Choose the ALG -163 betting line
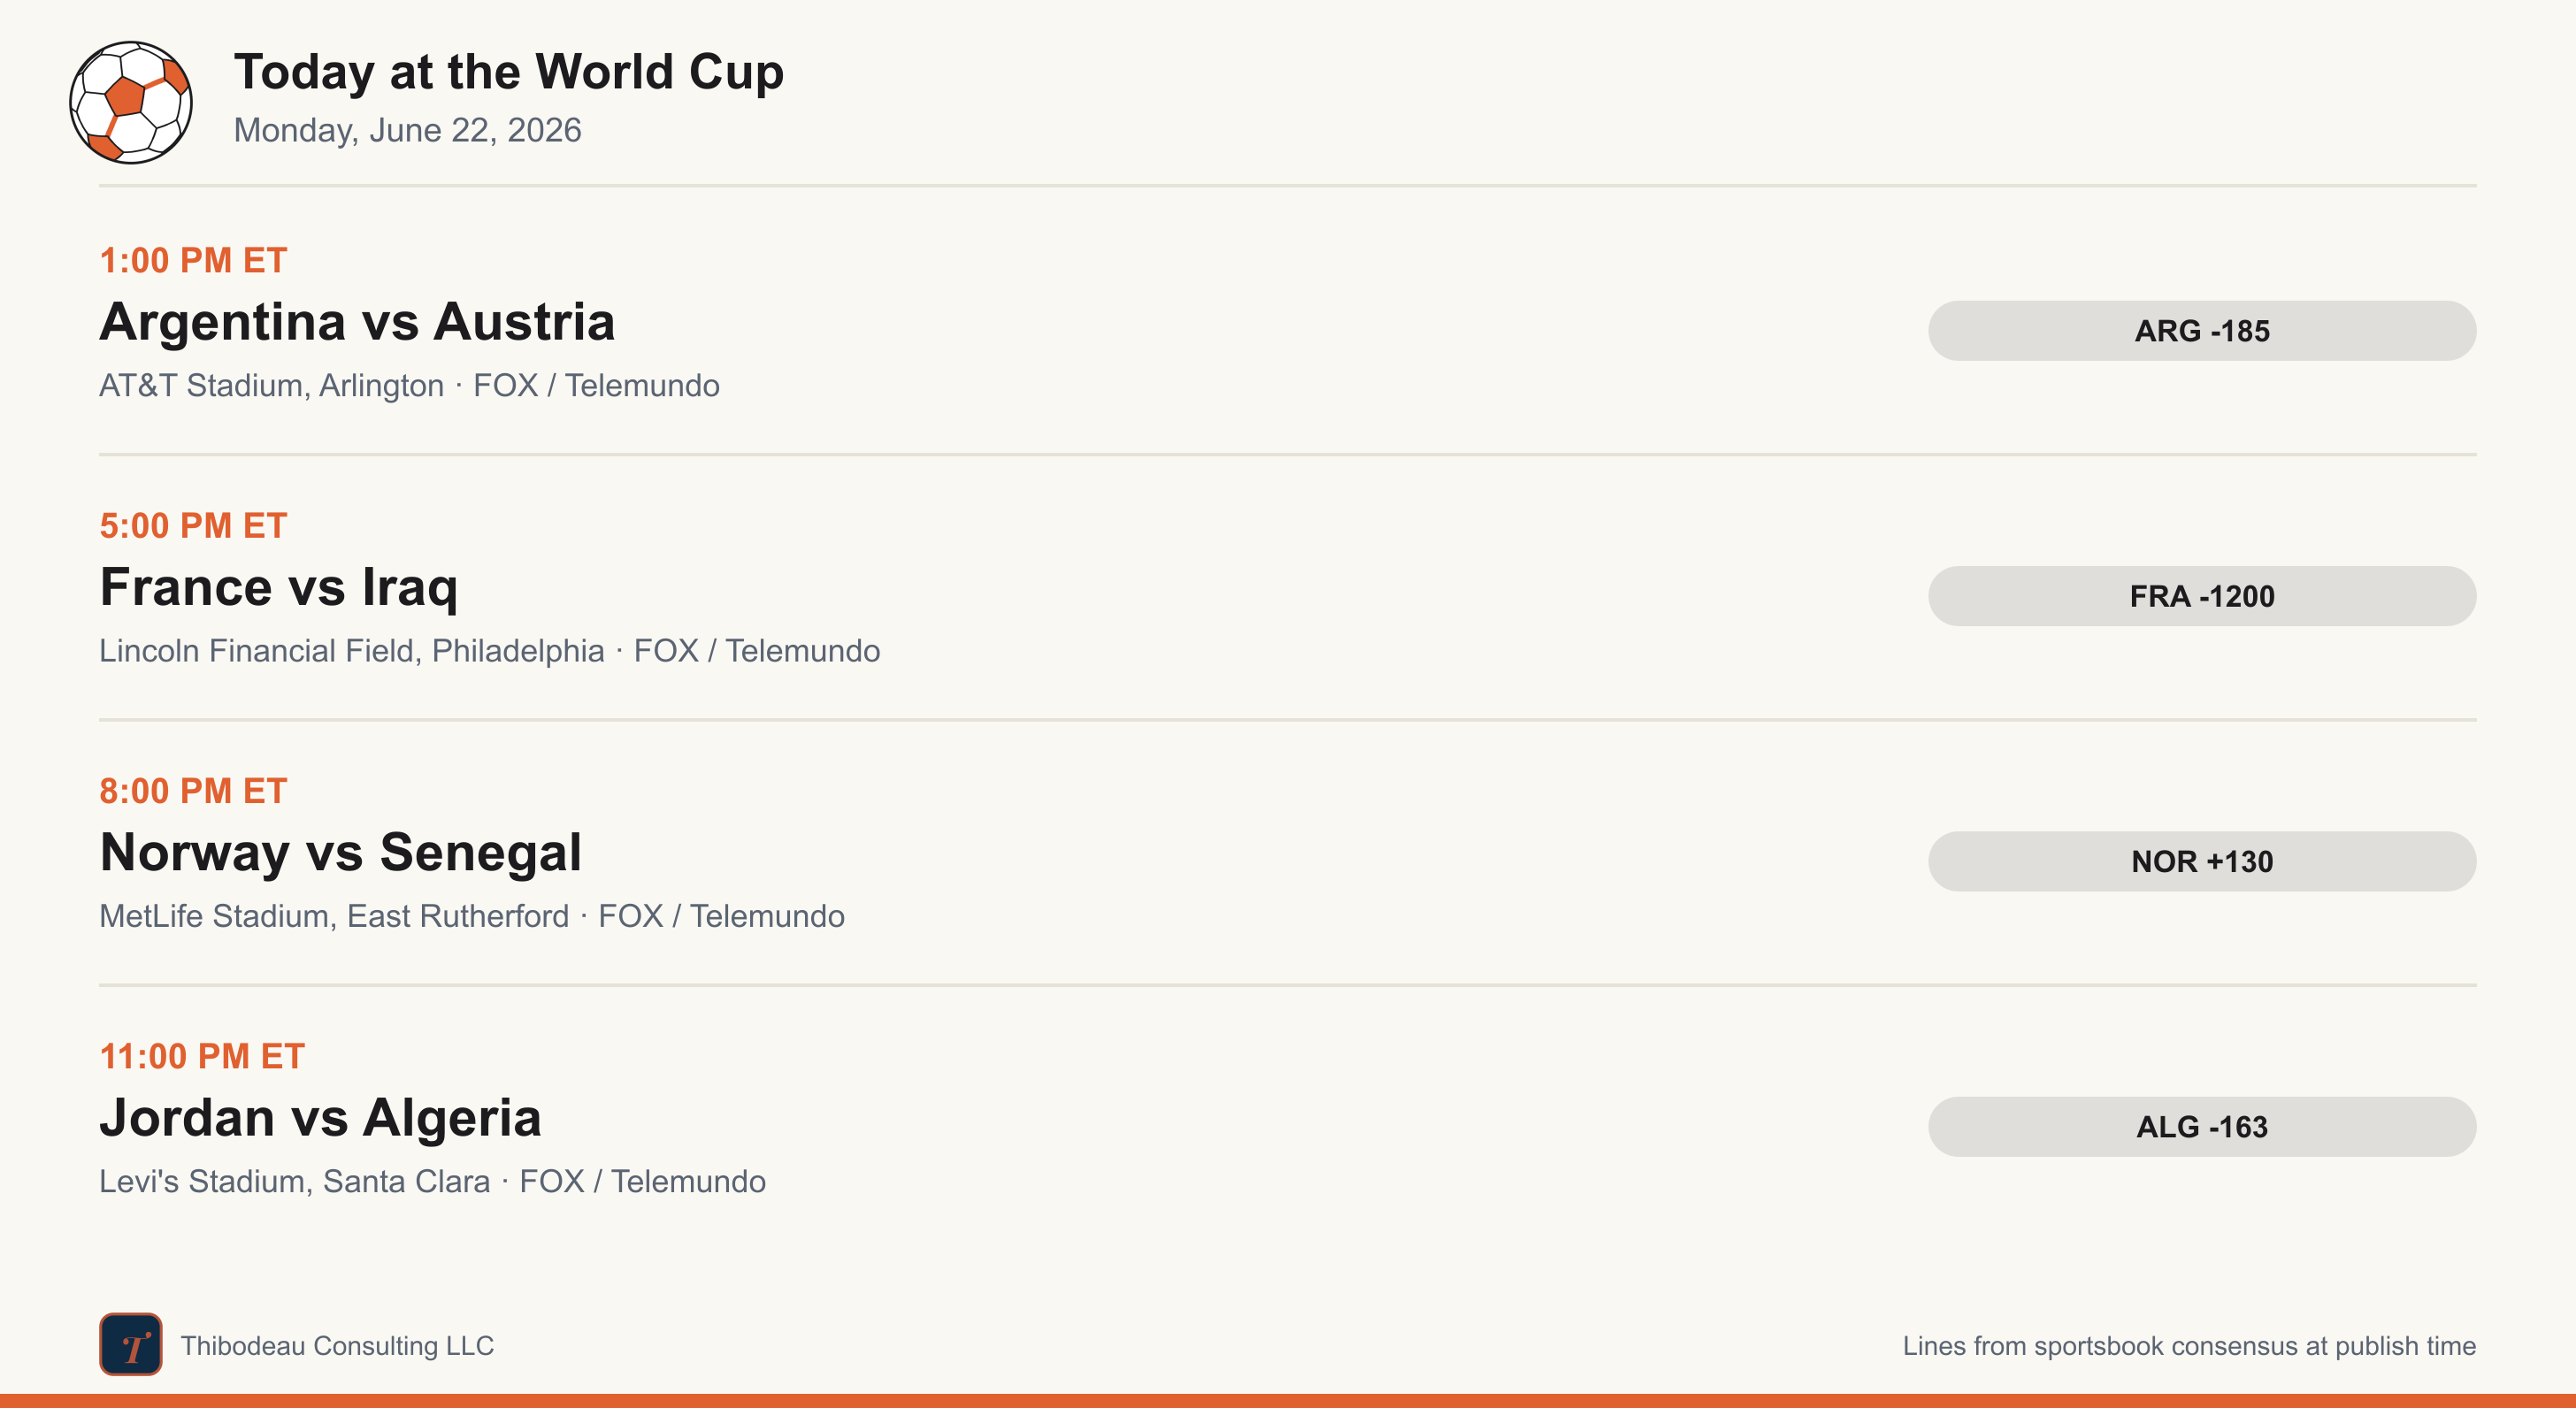The height and width of the screenshot is (1408, 2576). point(2202,1127)
